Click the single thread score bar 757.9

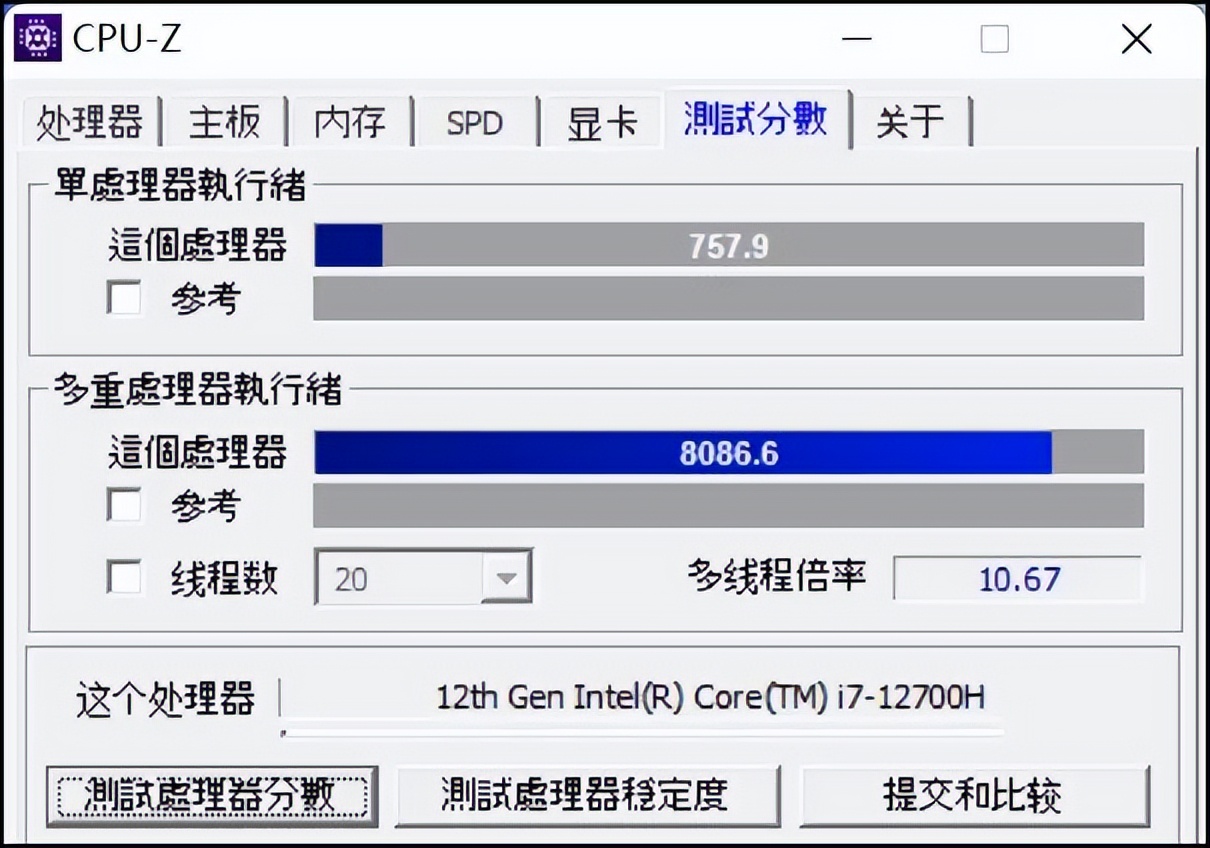[x=729, y=245]
